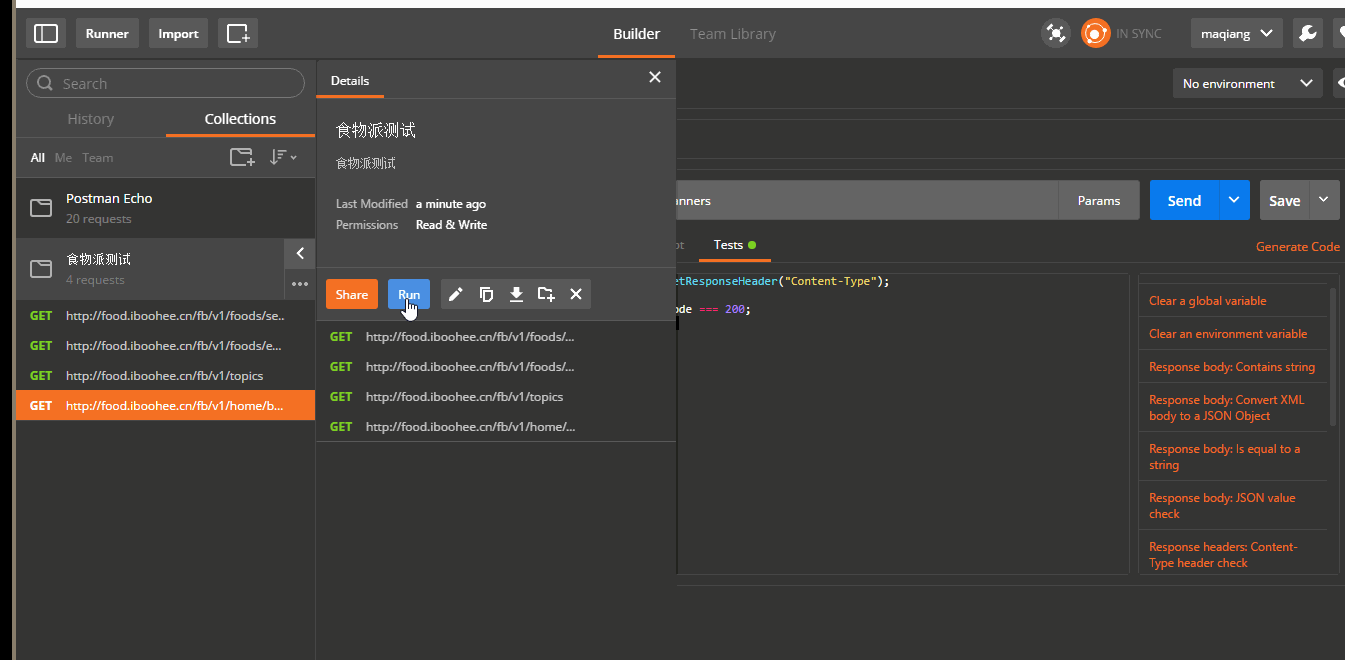Viewport: 1345px width, 660px height.
Task: Collapse the details pane with the left chevron
Action: point(300,254)
